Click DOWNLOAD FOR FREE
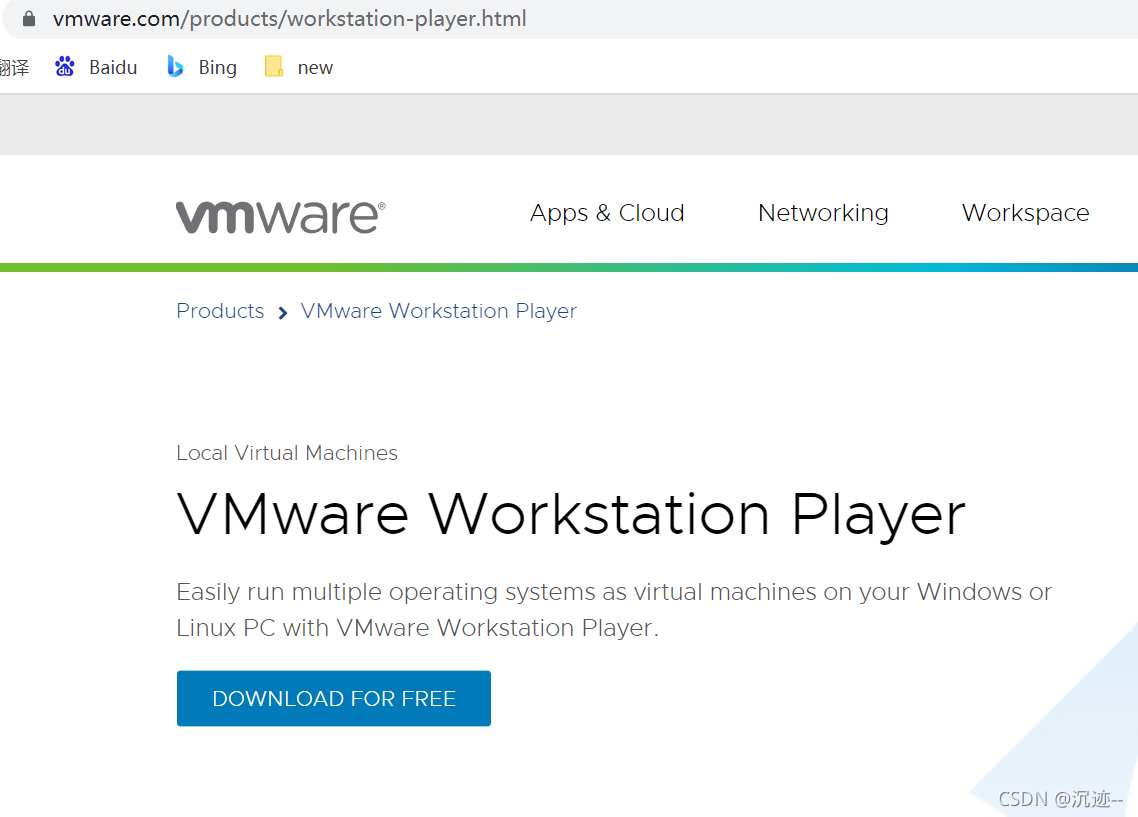This screenshot has width=1138, height=817. [x=333, y=698]
